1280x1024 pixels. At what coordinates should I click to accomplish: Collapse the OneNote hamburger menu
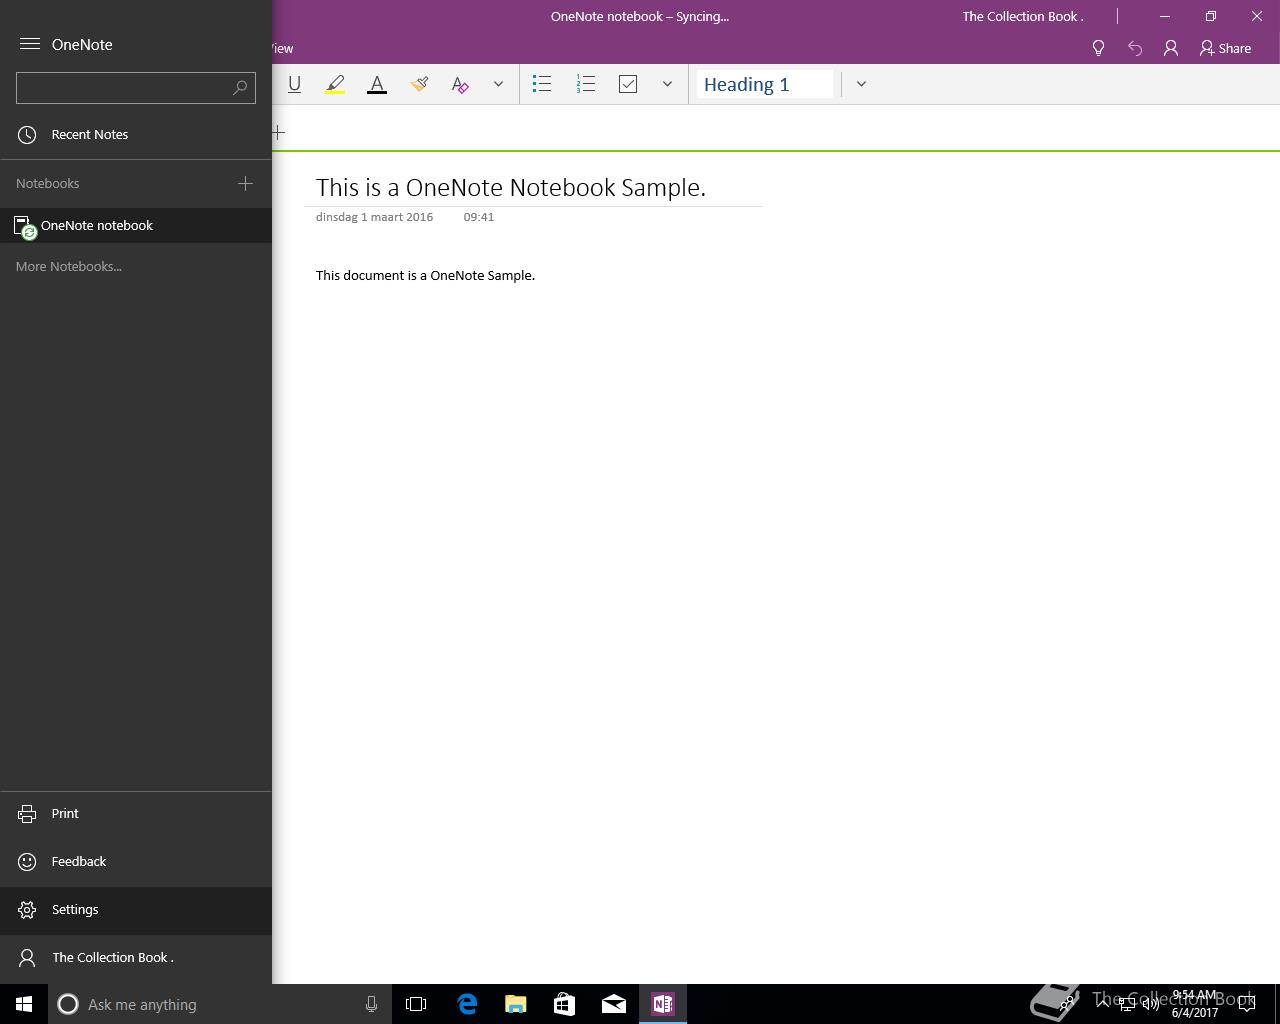pos(30,44)
